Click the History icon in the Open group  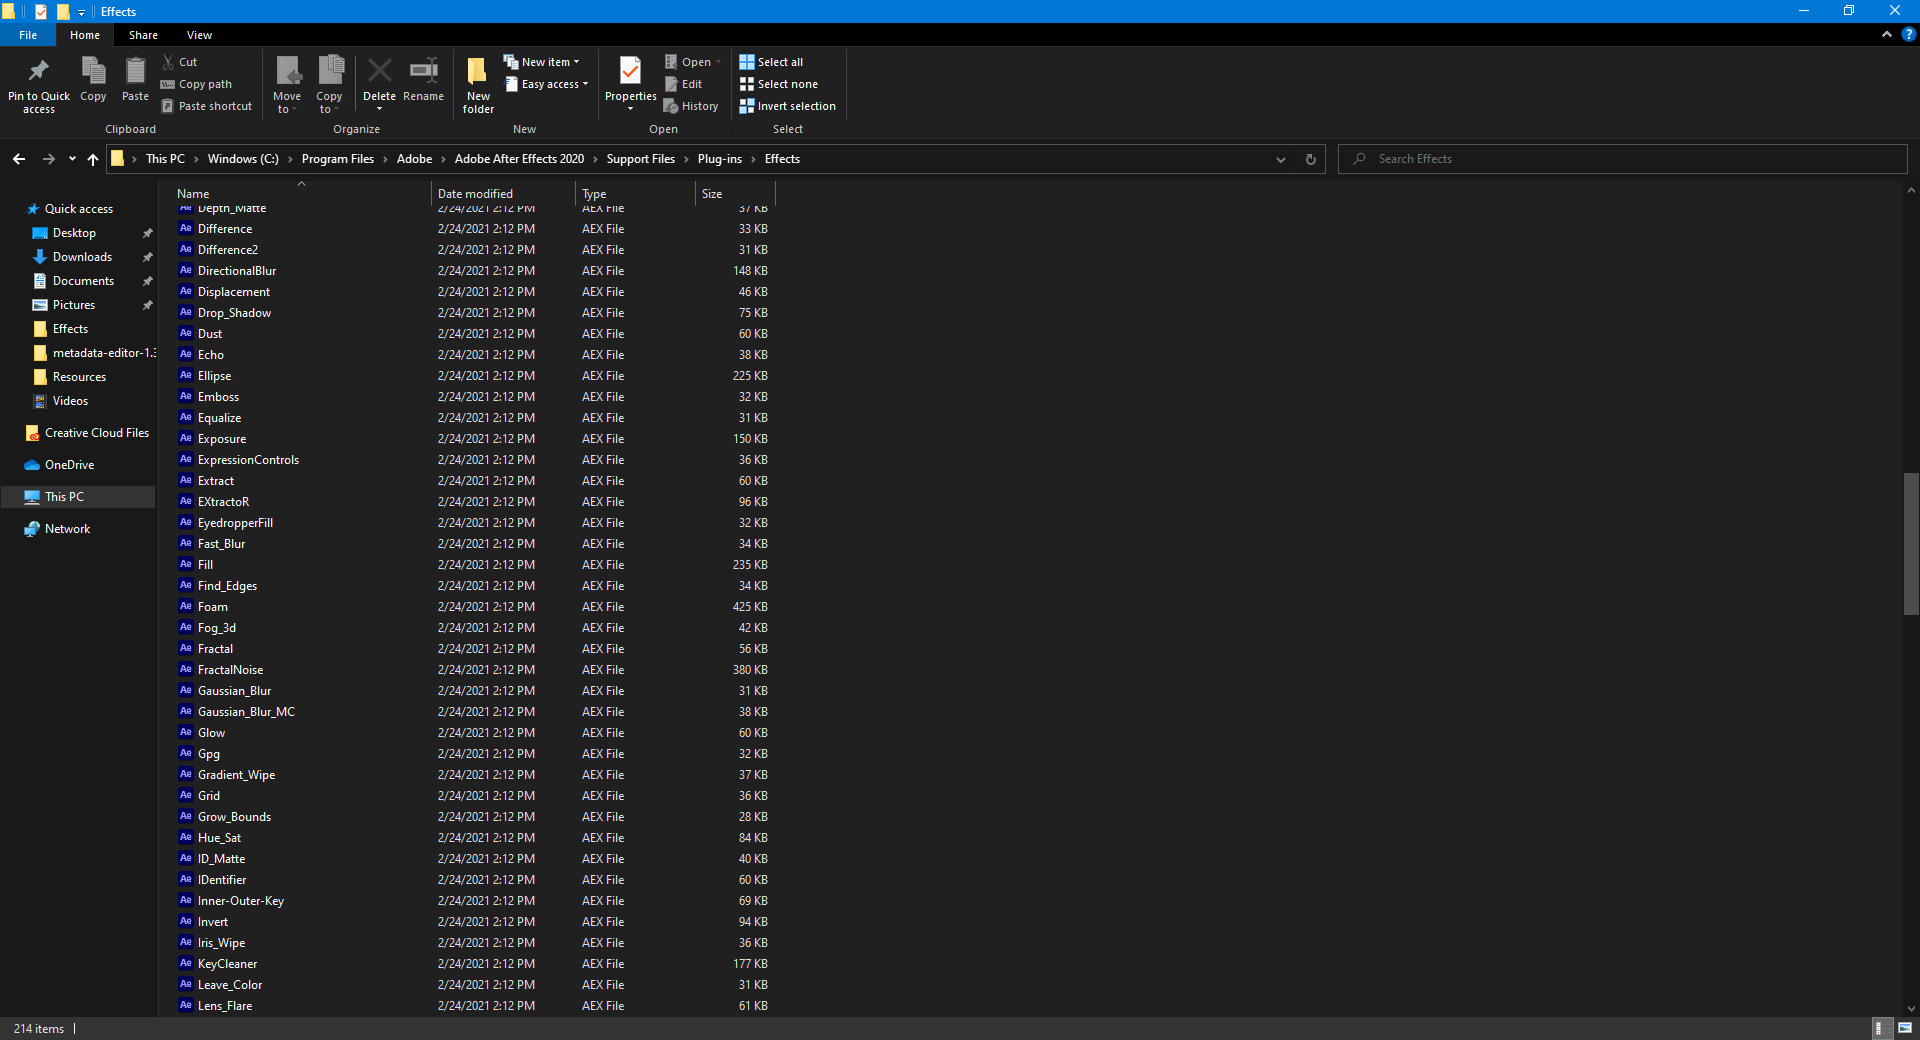pos(691,105)
